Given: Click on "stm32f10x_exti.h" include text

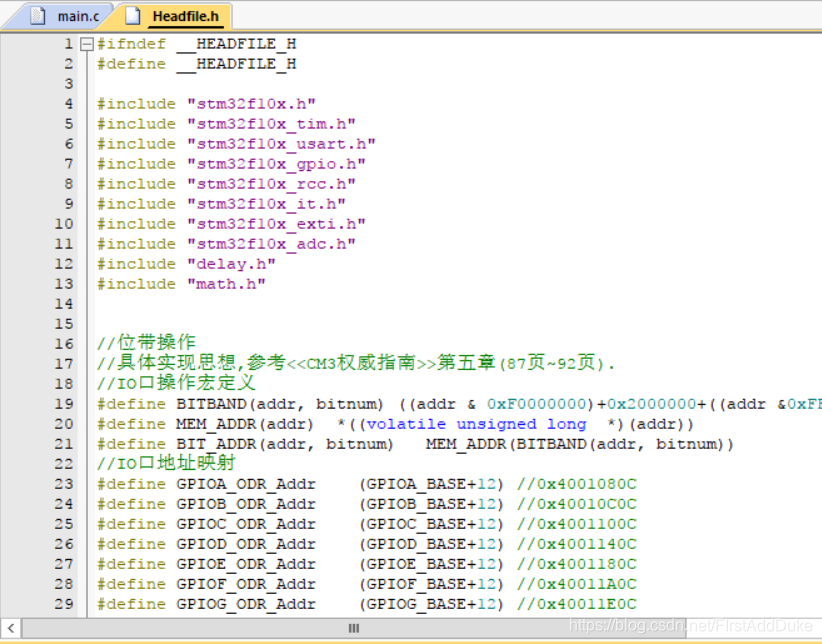Looking at the screenshot, I should tap(276, 224).
